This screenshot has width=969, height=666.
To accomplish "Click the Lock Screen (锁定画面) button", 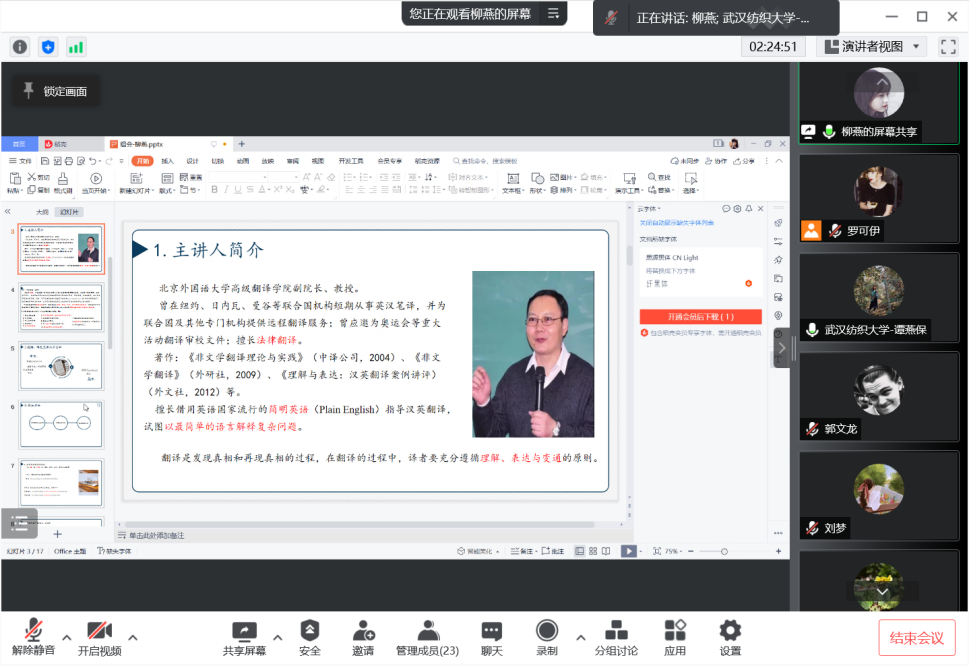I will click(x=56, y=92).
